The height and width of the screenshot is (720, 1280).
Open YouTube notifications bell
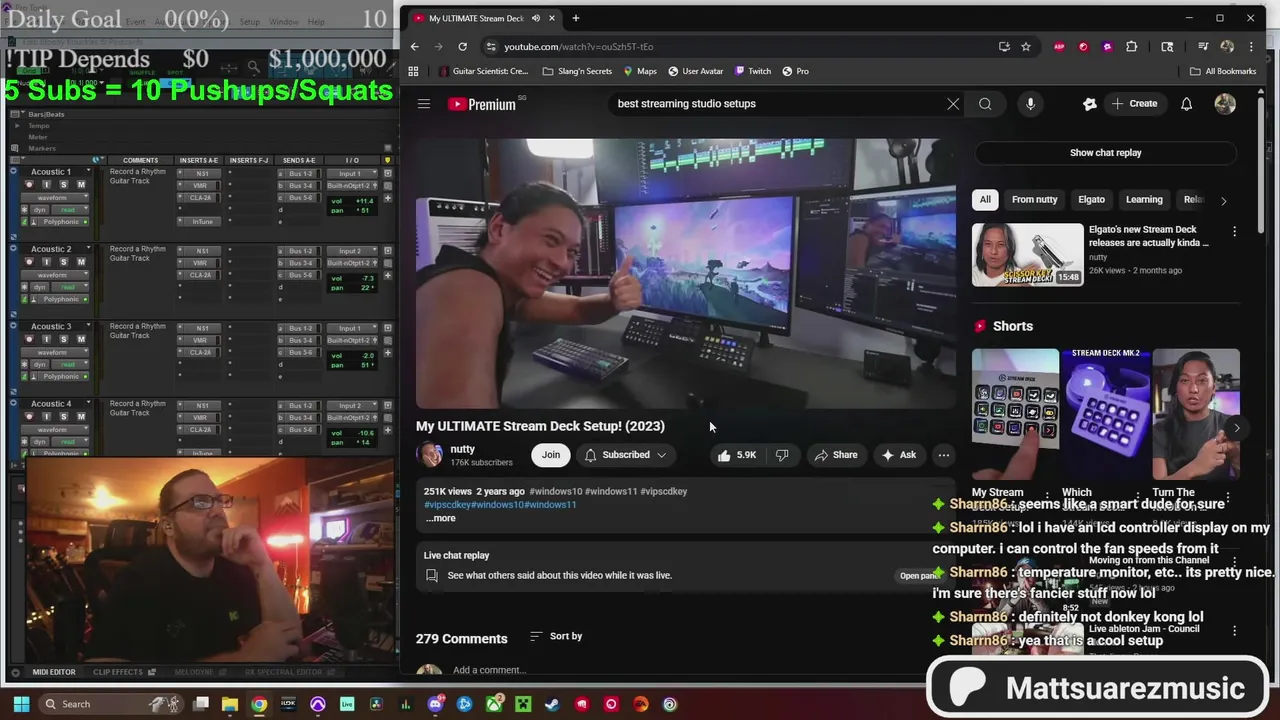click(x=1186, y=104)
